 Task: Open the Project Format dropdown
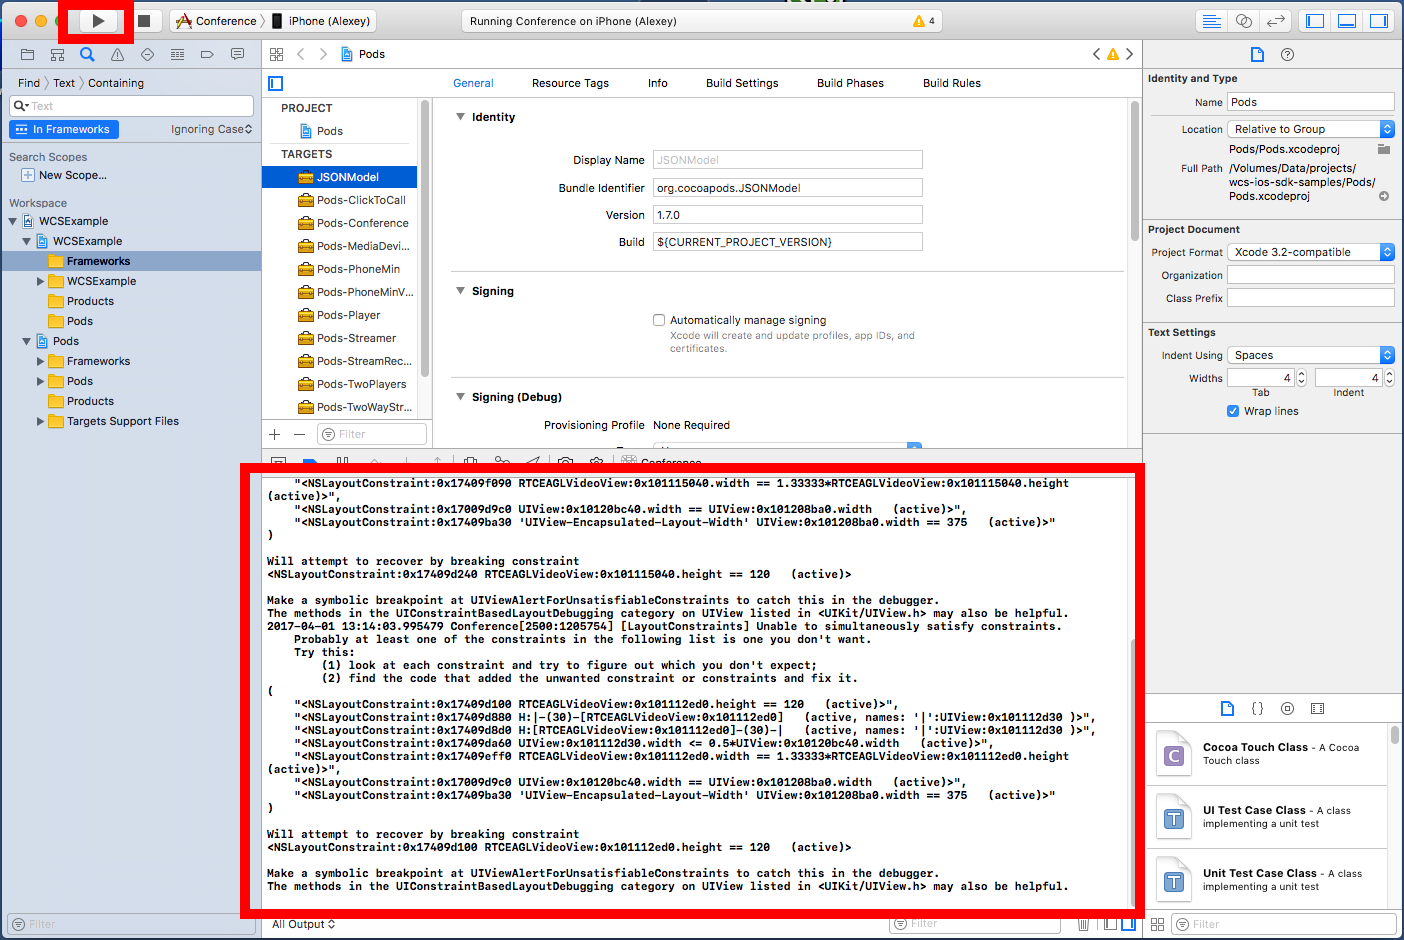click(x=1310, y=252)
